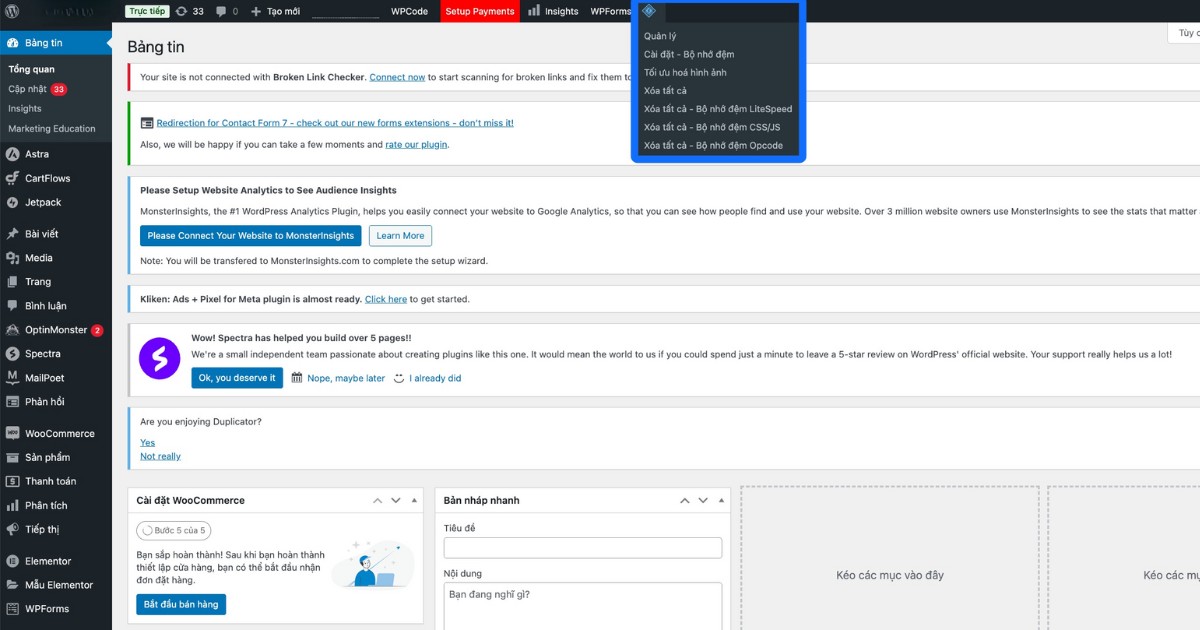Open pending comments via speech bubble icon
1200x630 pixels.
pyautogui.click(x=222, y=11)
